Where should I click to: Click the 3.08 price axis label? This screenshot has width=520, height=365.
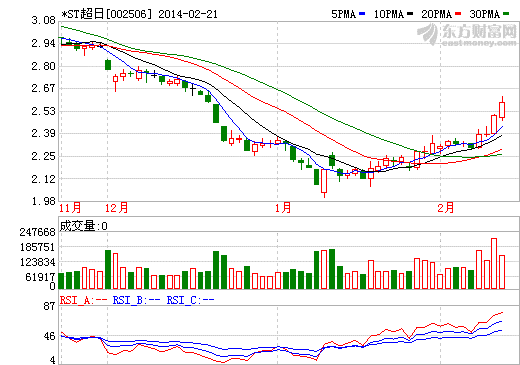pyautogui.click(x=43, y=21)
